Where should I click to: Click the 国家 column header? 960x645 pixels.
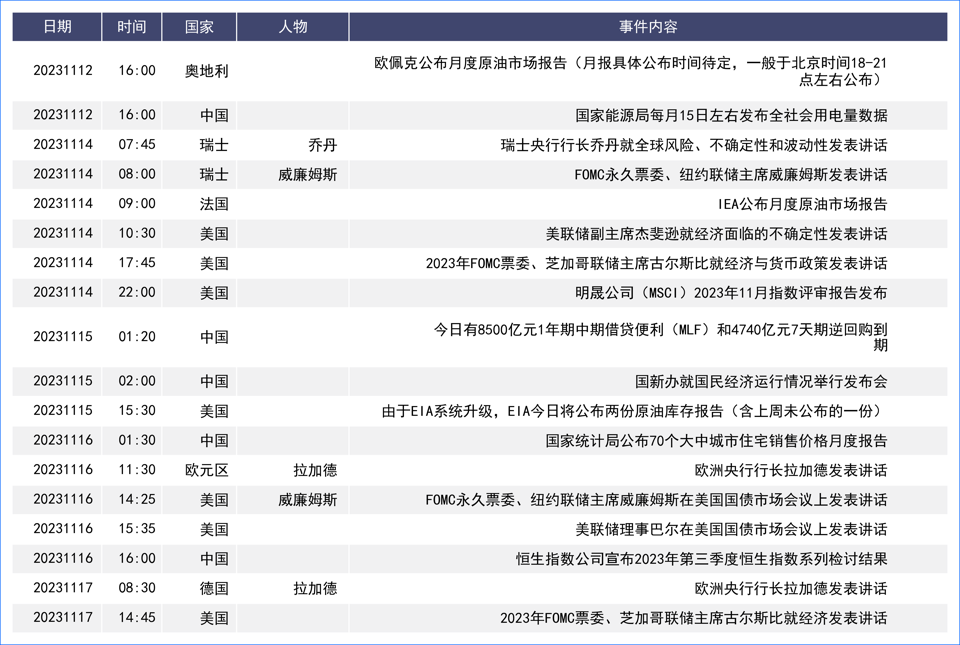pyautogui.click(x=199, y=26)
